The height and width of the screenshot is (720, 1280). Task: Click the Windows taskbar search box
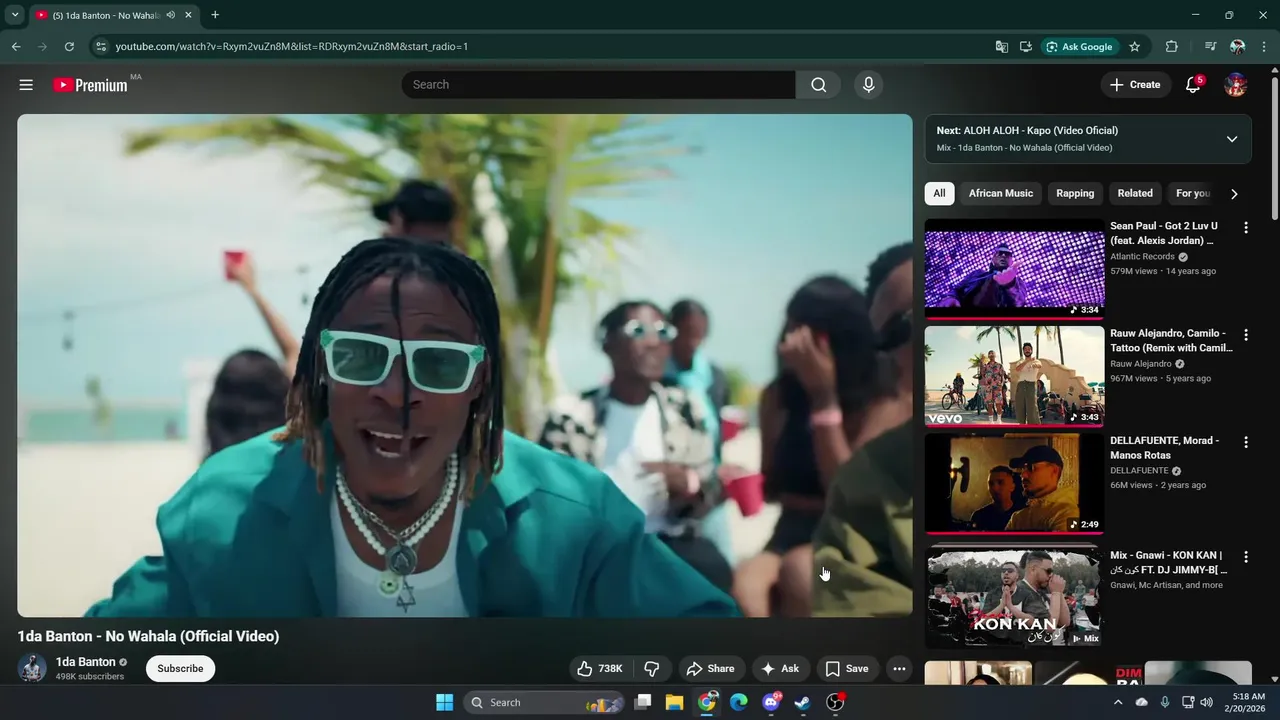[x=544, y=702]
